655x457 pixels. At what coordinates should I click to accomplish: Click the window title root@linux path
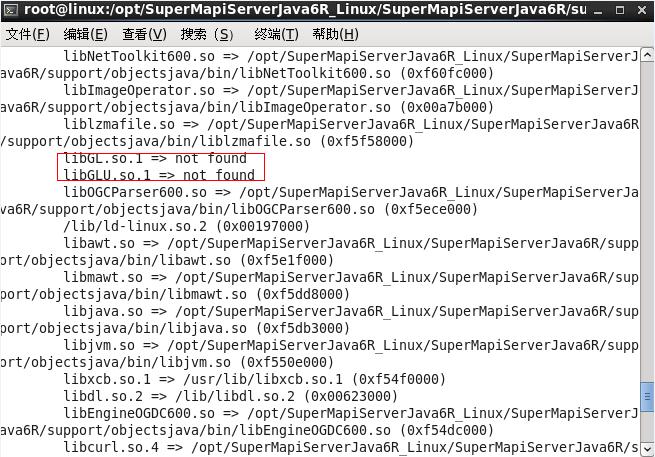(x=305, y=9)
